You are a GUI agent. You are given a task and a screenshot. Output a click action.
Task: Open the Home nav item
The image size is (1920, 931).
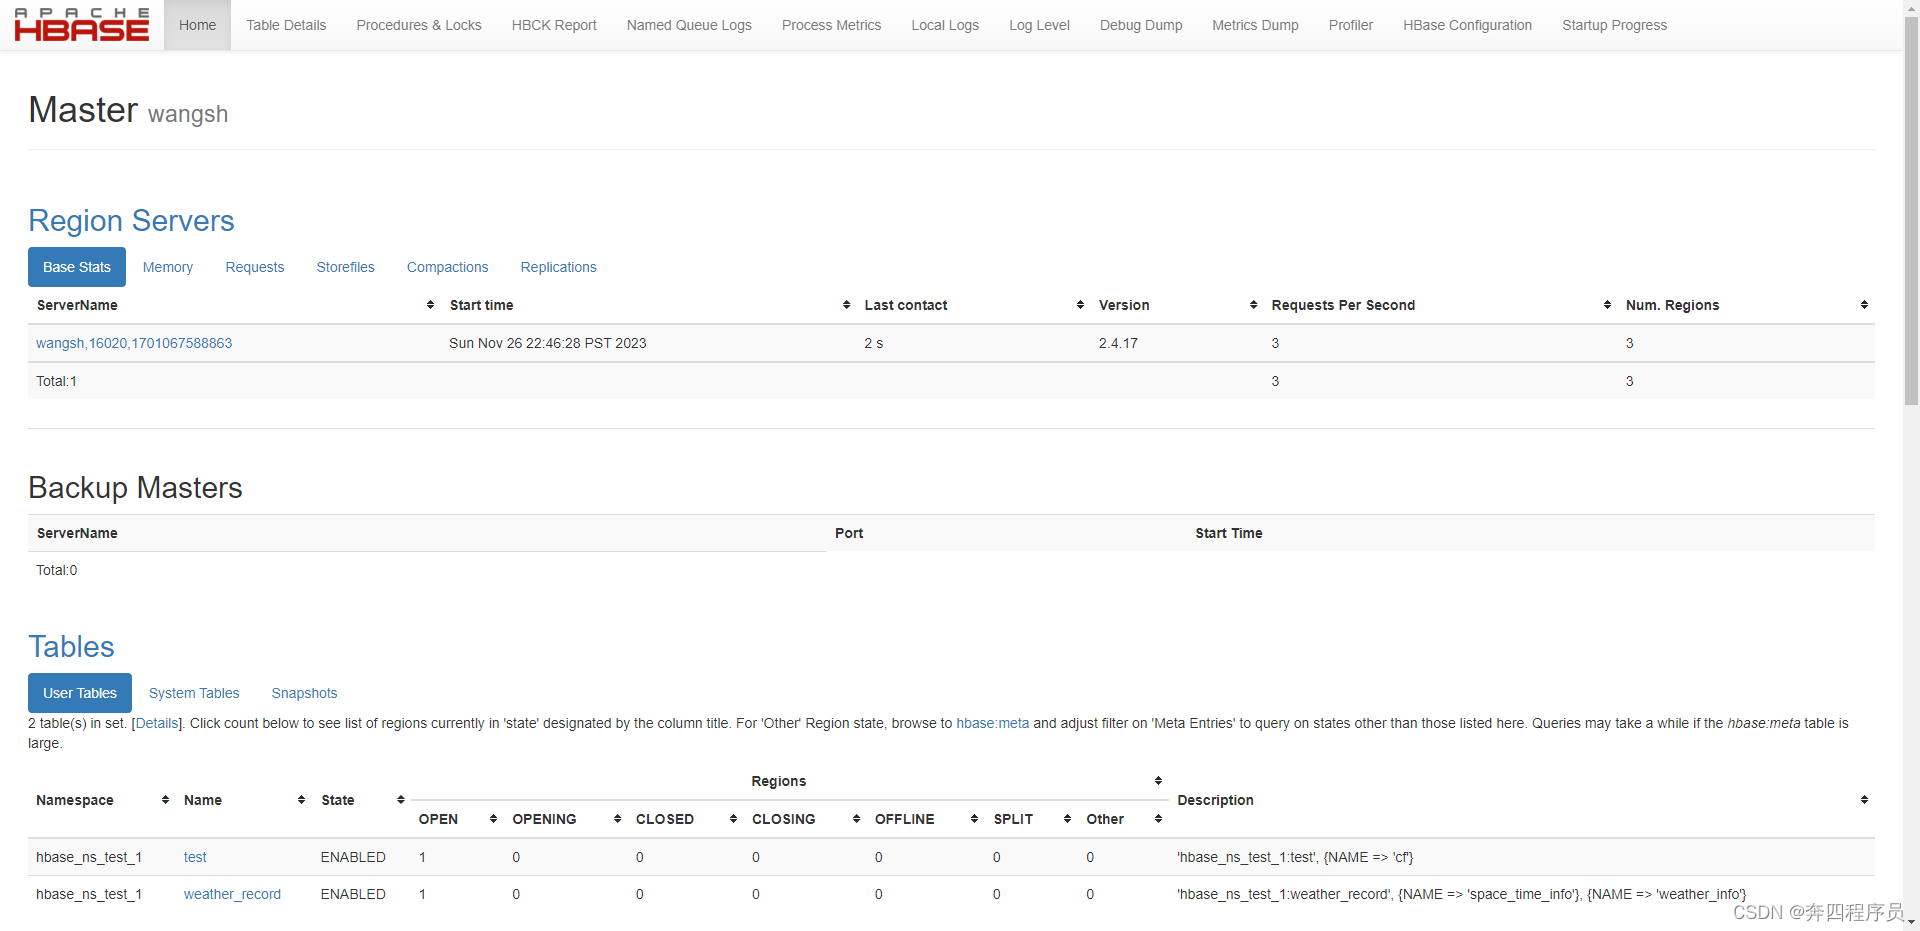(x=197, y=25)
